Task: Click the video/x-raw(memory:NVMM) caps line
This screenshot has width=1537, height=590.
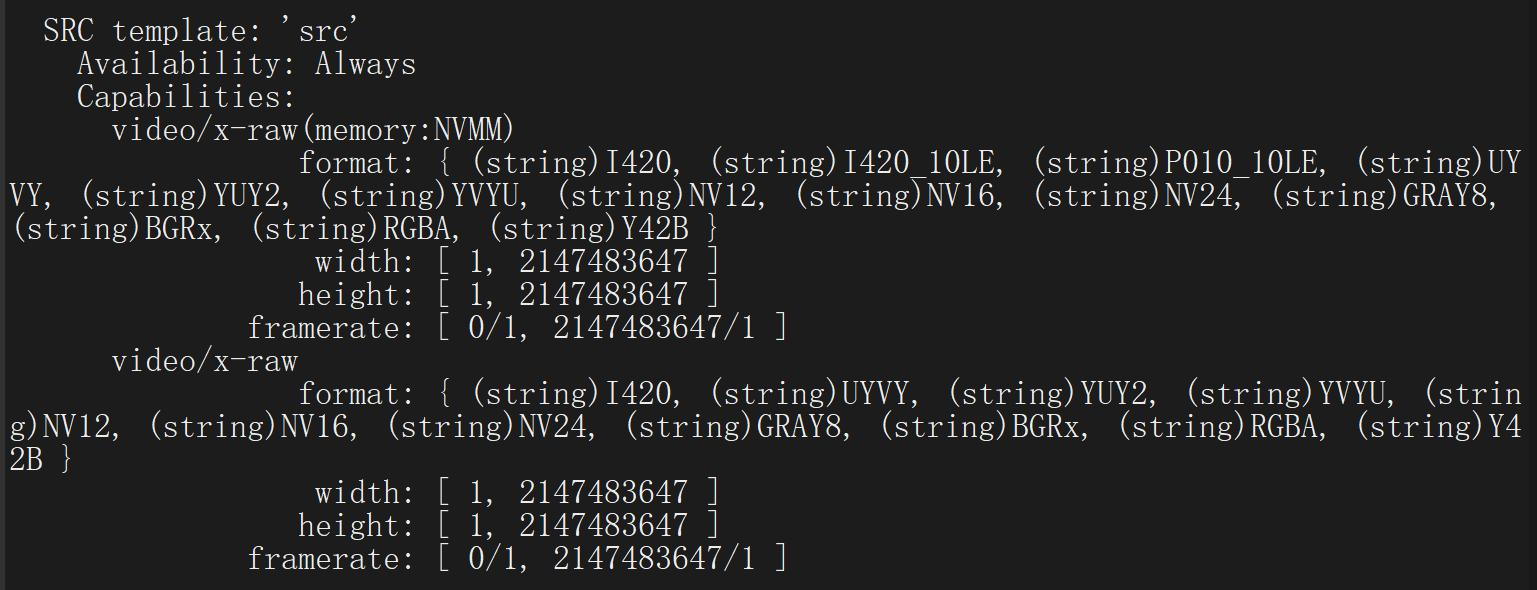Action: [x=313, y=130]
